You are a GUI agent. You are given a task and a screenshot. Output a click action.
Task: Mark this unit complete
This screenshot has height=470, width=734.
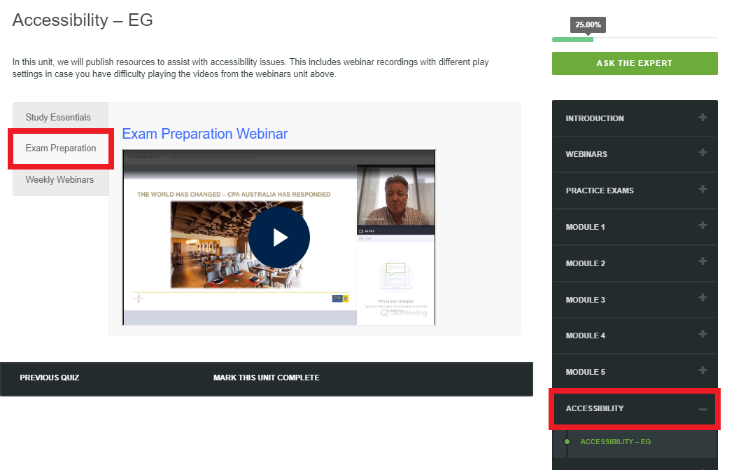click(x=266, y=378)
